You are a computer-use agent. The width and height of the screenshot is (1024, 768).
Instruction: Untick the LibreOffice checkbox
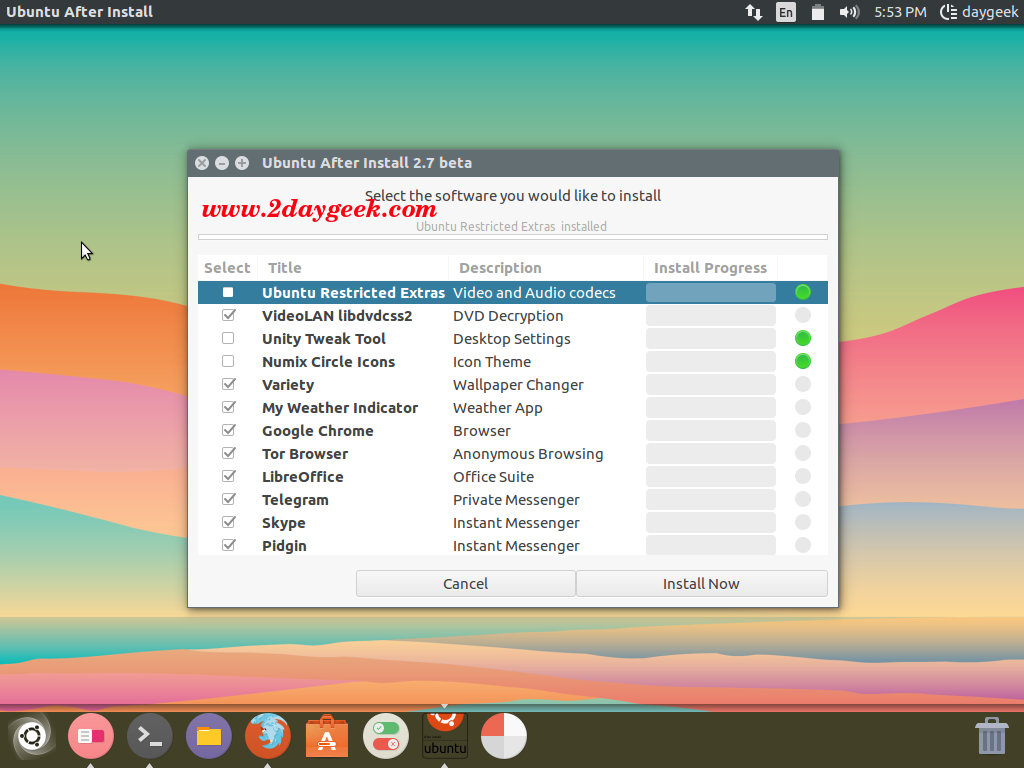pos(228,476)
